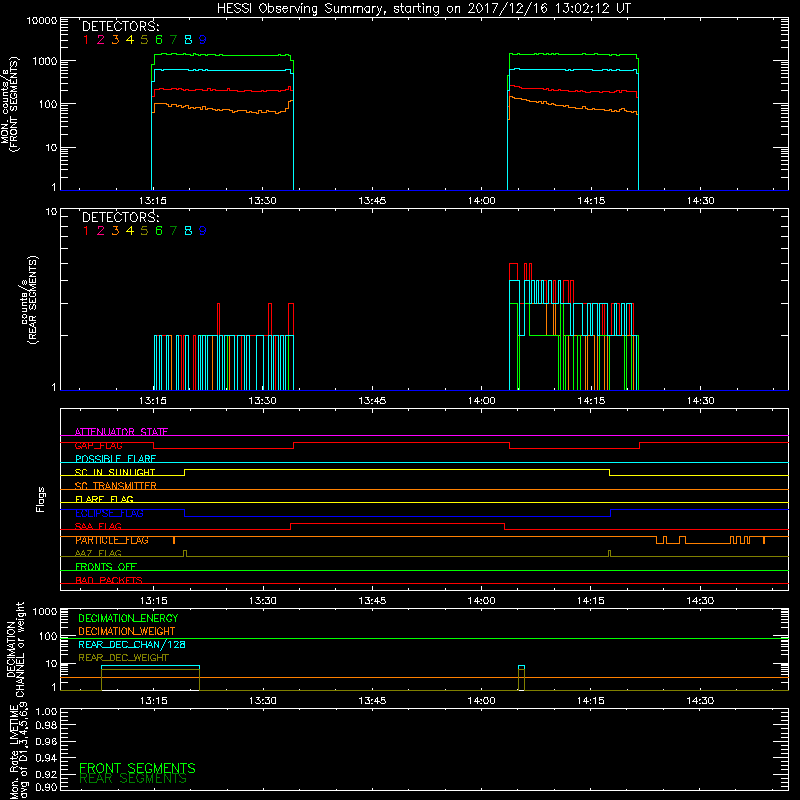Image resolution: width=800 pixels, height=800 pixels.
Task: Click the 0.96 tick on livetime axis
Action: click(46, 741)
